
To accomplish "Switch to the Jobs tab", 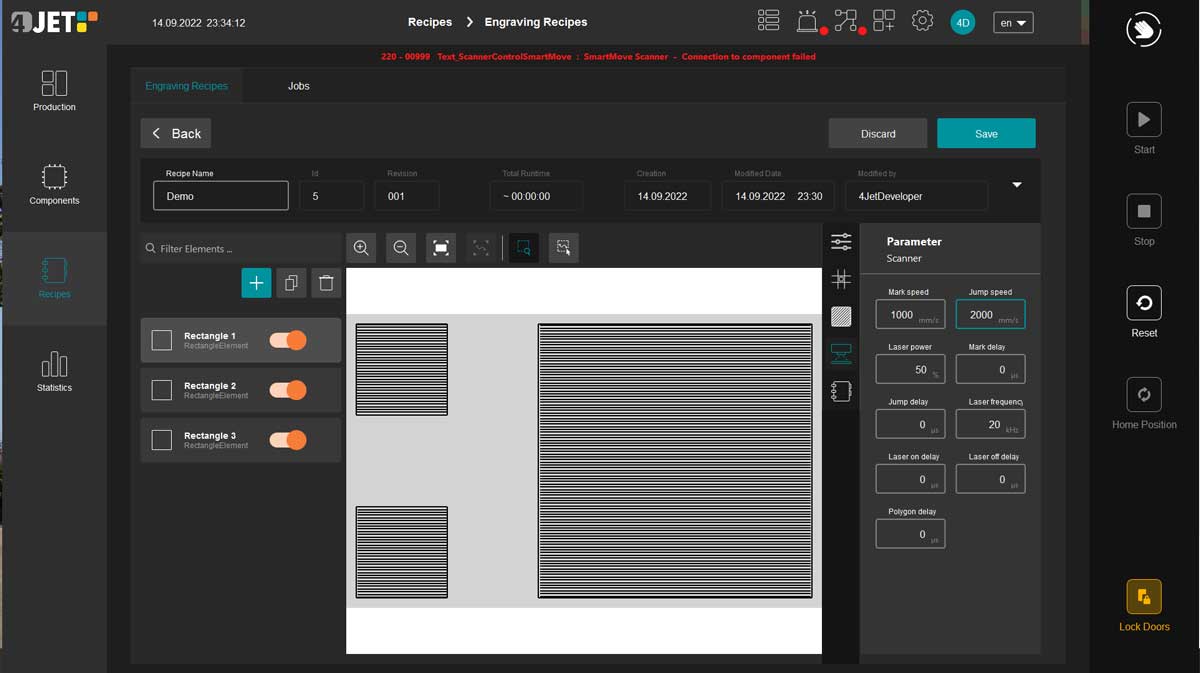I will [298, 86].
